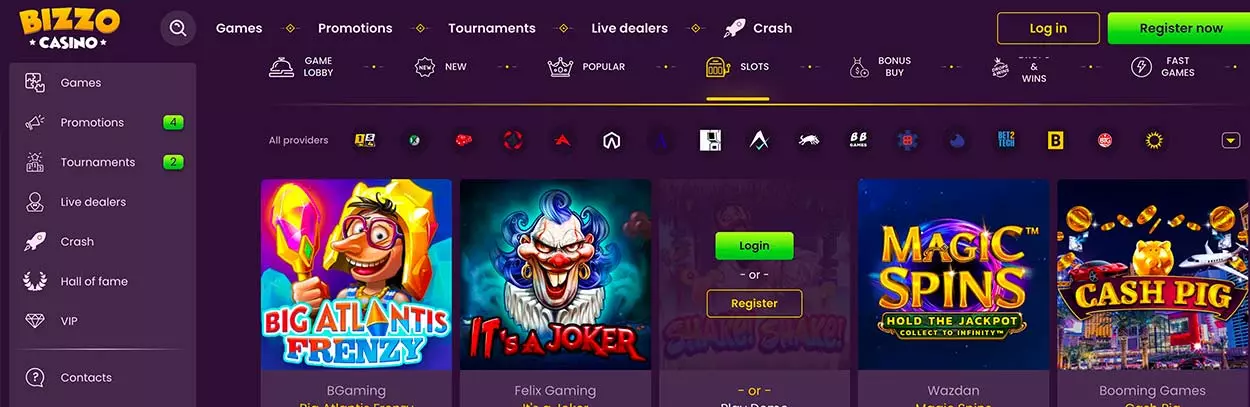Select the BB Games provider icon

858,141
